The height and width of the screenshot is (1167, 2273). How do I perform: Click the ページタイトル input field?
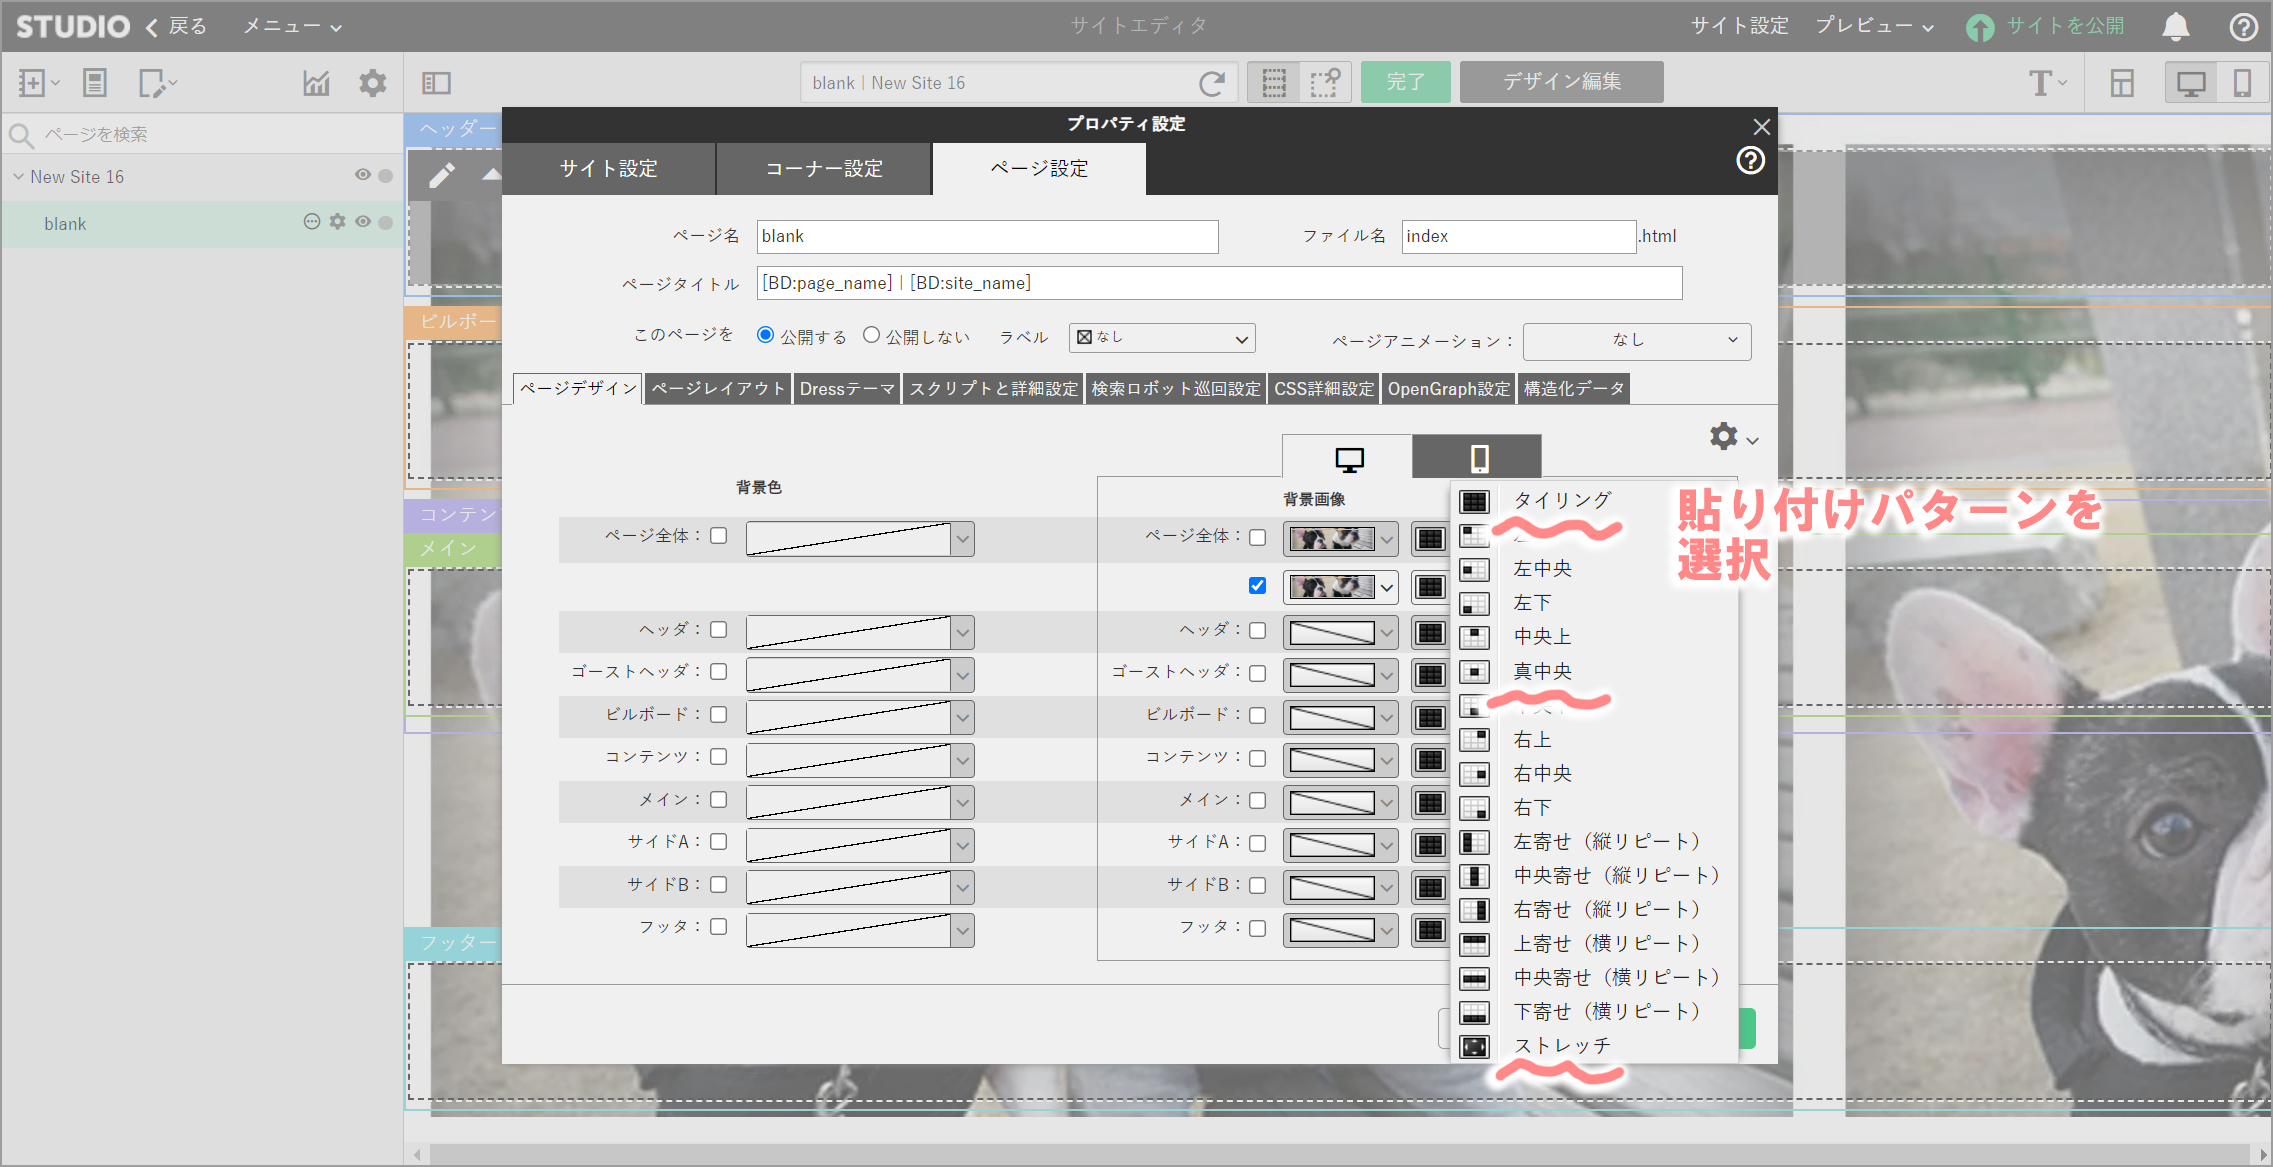pos(1218,283)
